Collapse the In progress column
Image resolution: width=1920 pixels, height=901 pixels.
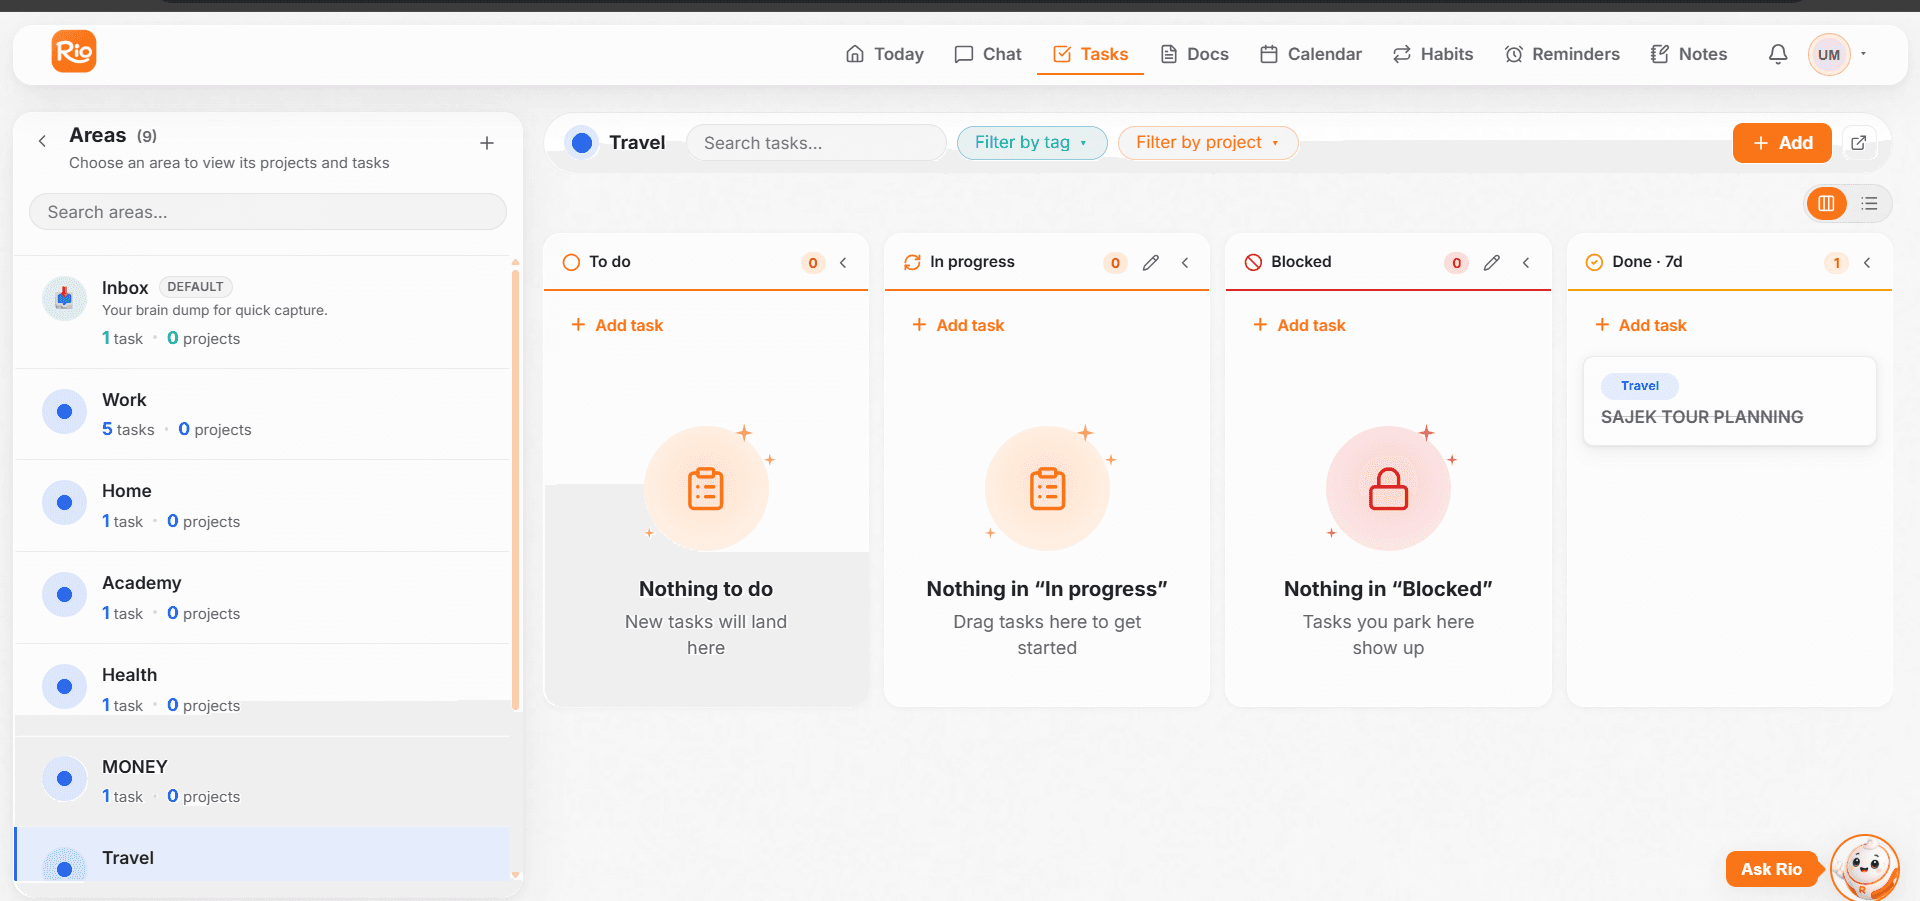[x=1185, y=262]
